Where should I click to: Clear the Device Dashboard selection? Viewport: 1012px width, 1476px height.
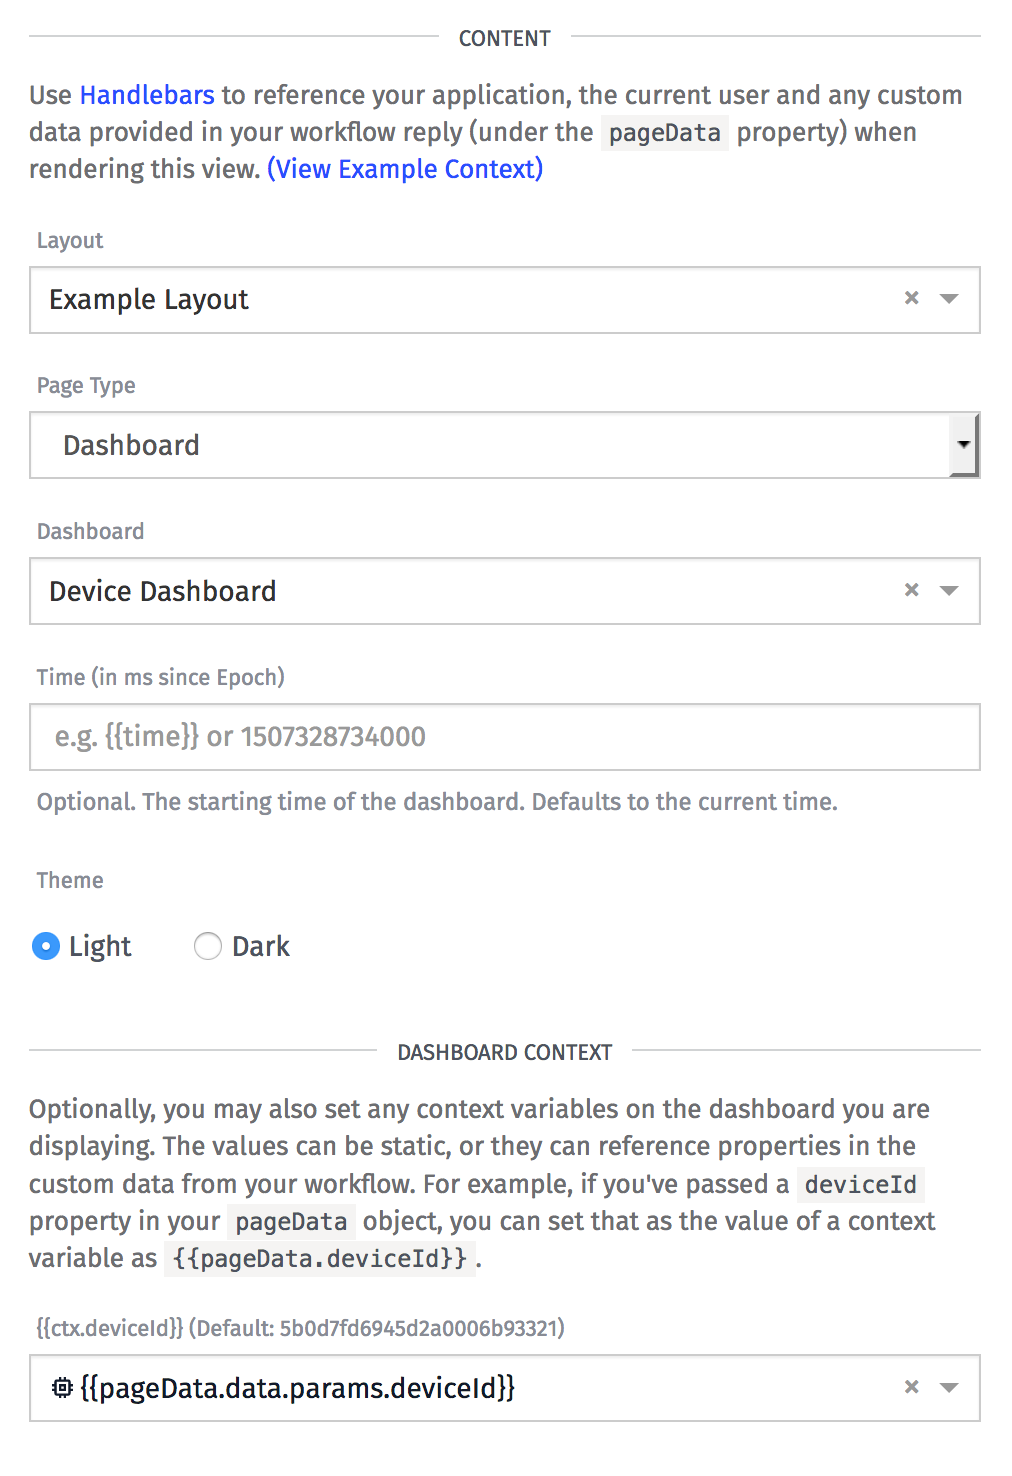coord(911,590)
